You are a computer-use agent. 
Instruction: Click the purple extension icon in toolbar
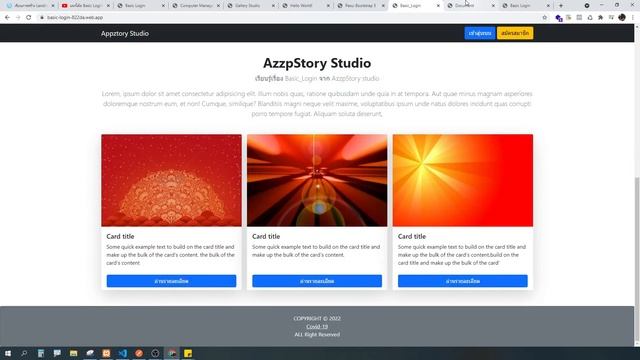click(559, 18)
